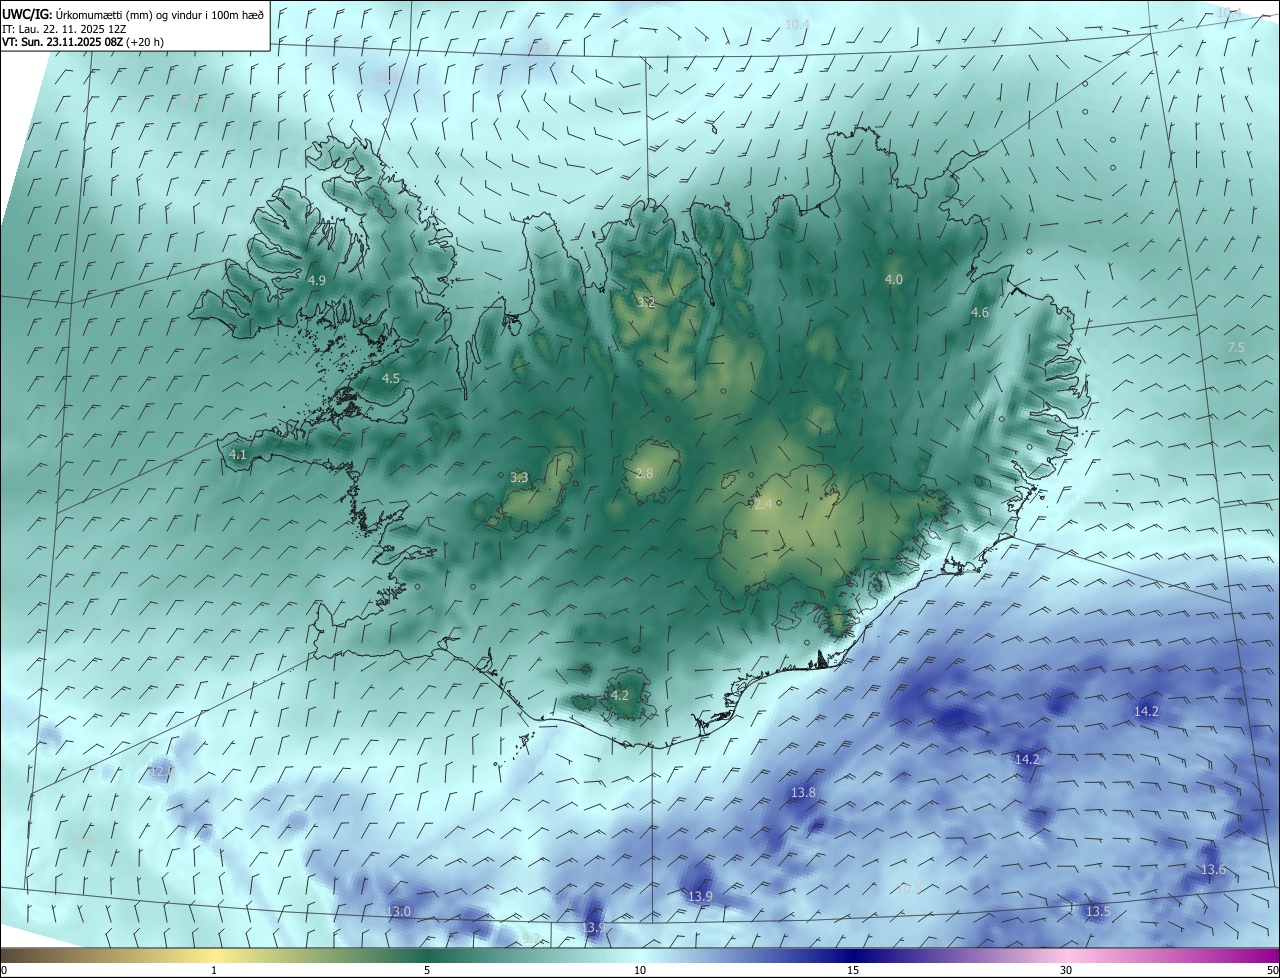
Task: Click the 2.8 value over the central glacier
Action: pos(644,474)
